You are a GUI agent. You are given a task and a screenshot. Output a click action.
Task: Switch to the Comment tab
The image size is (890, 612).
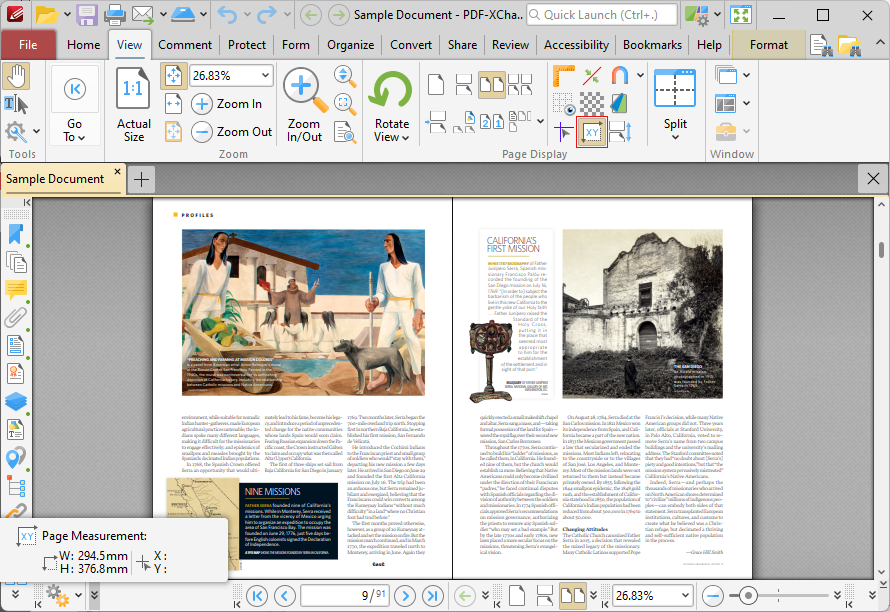coord(185,45)
